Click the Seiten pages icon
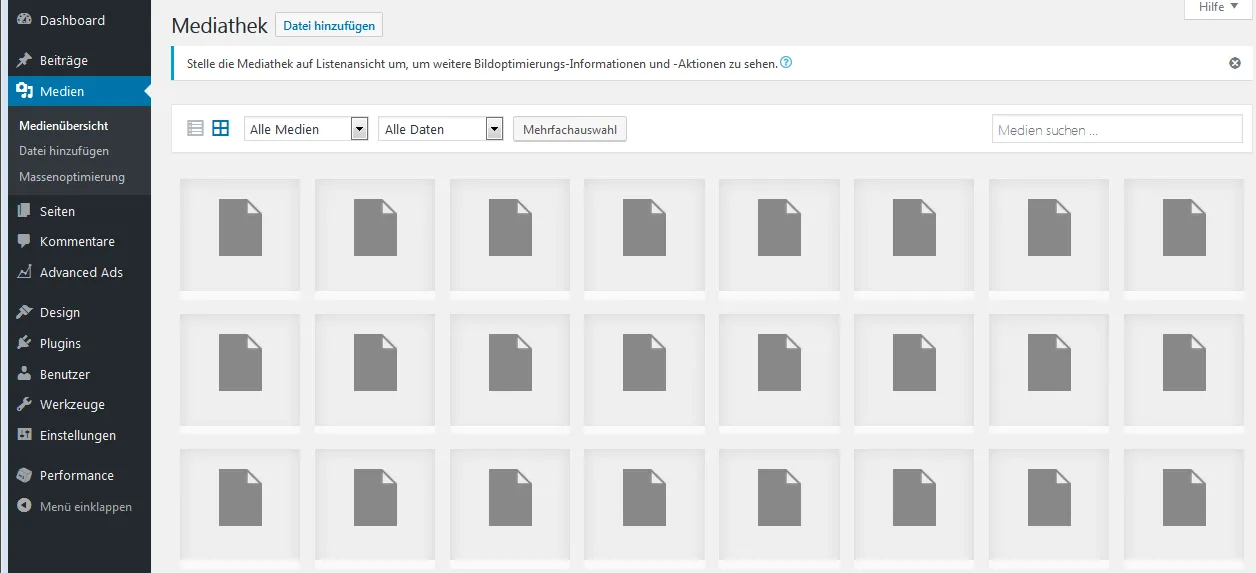 tap(25, 211)
